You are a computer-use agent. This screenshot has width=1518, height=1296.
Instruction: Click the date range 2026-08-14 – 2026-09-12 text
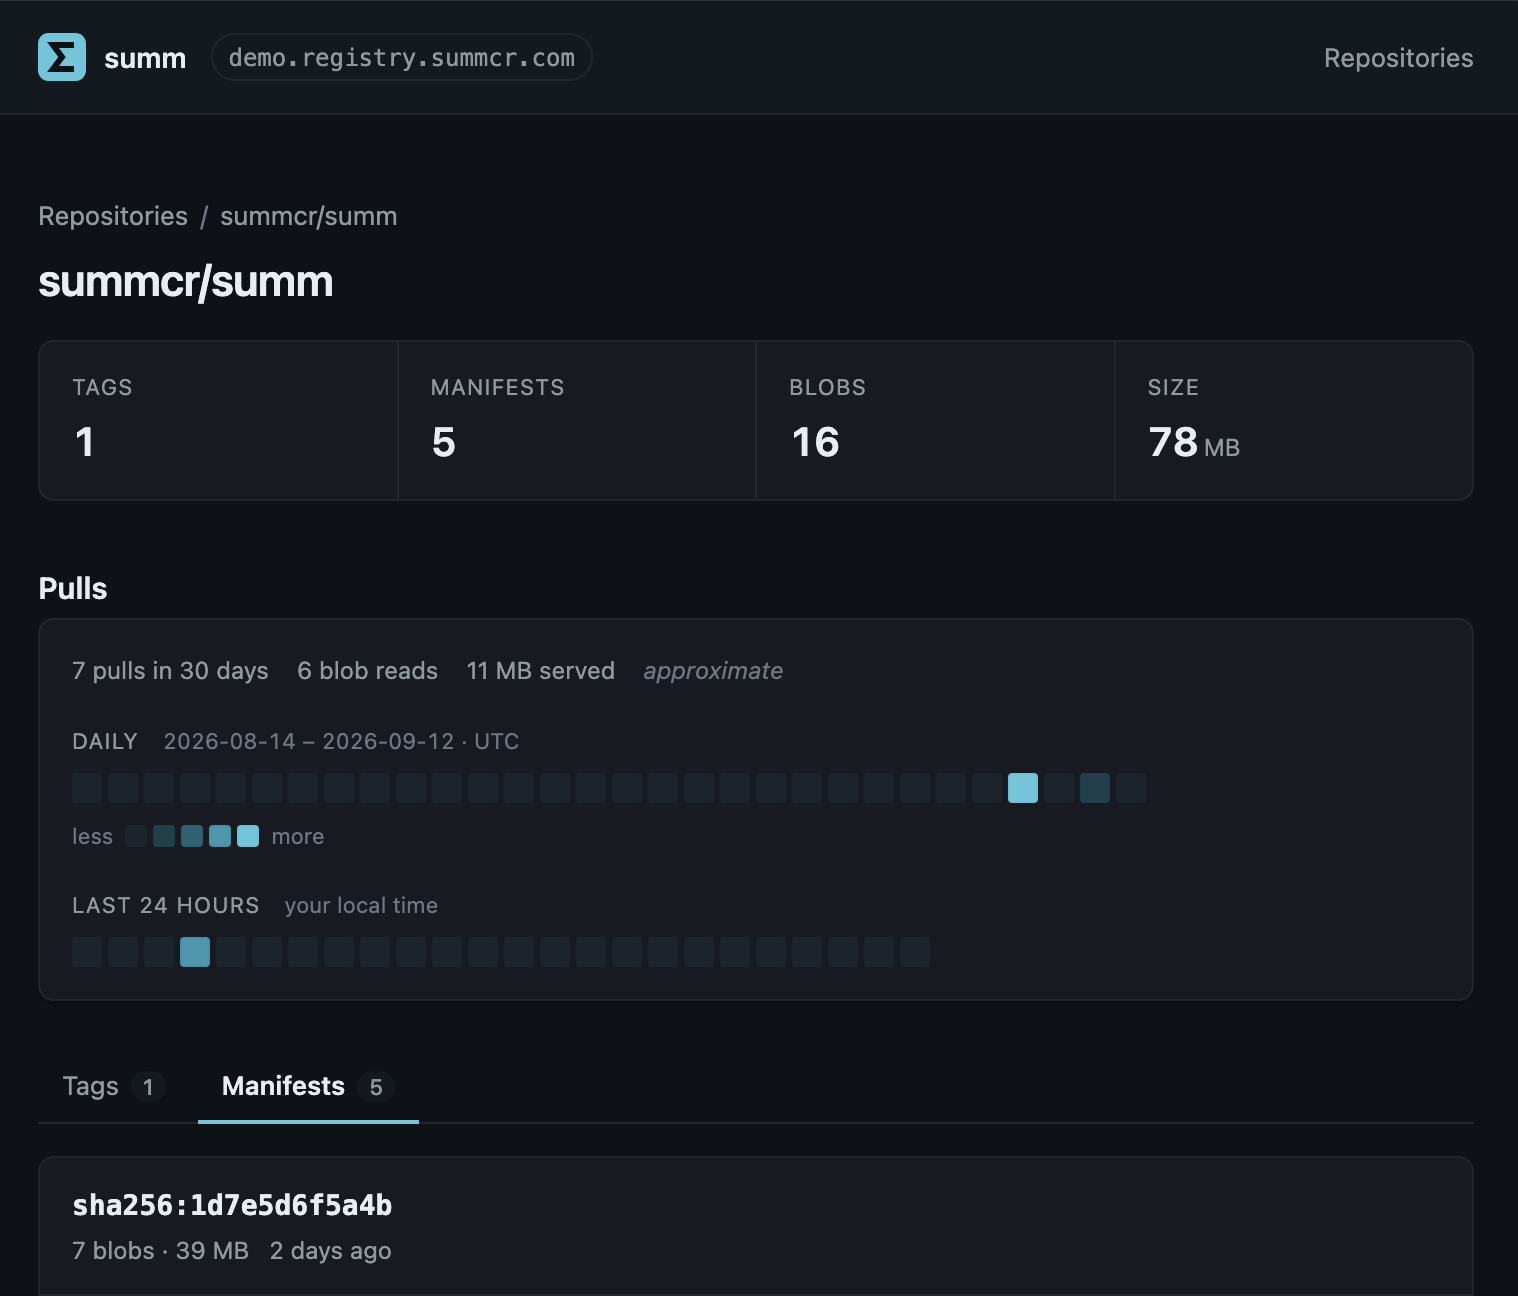click(341, 741)
